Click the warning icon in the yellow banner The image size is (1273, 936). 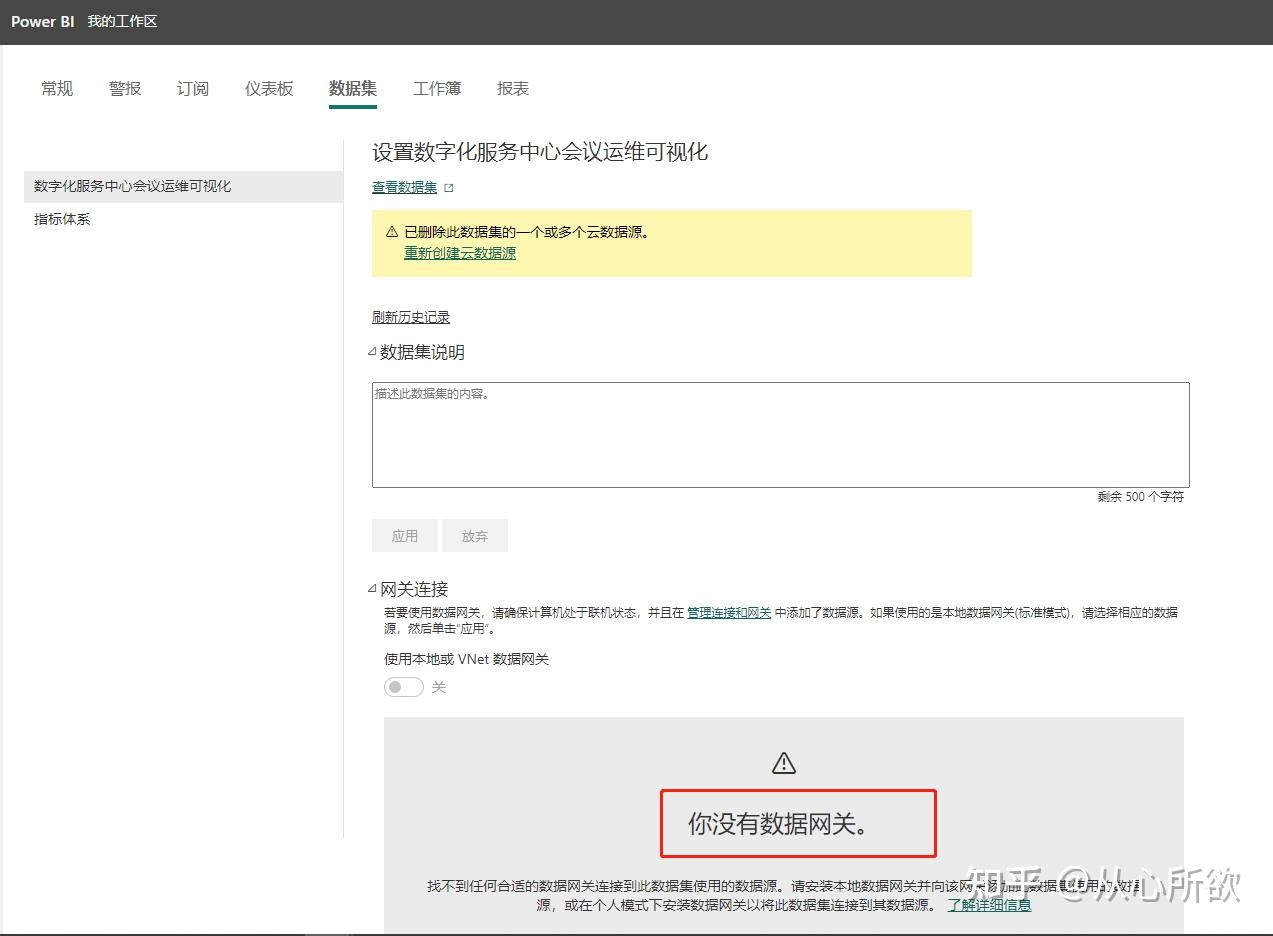390,230
